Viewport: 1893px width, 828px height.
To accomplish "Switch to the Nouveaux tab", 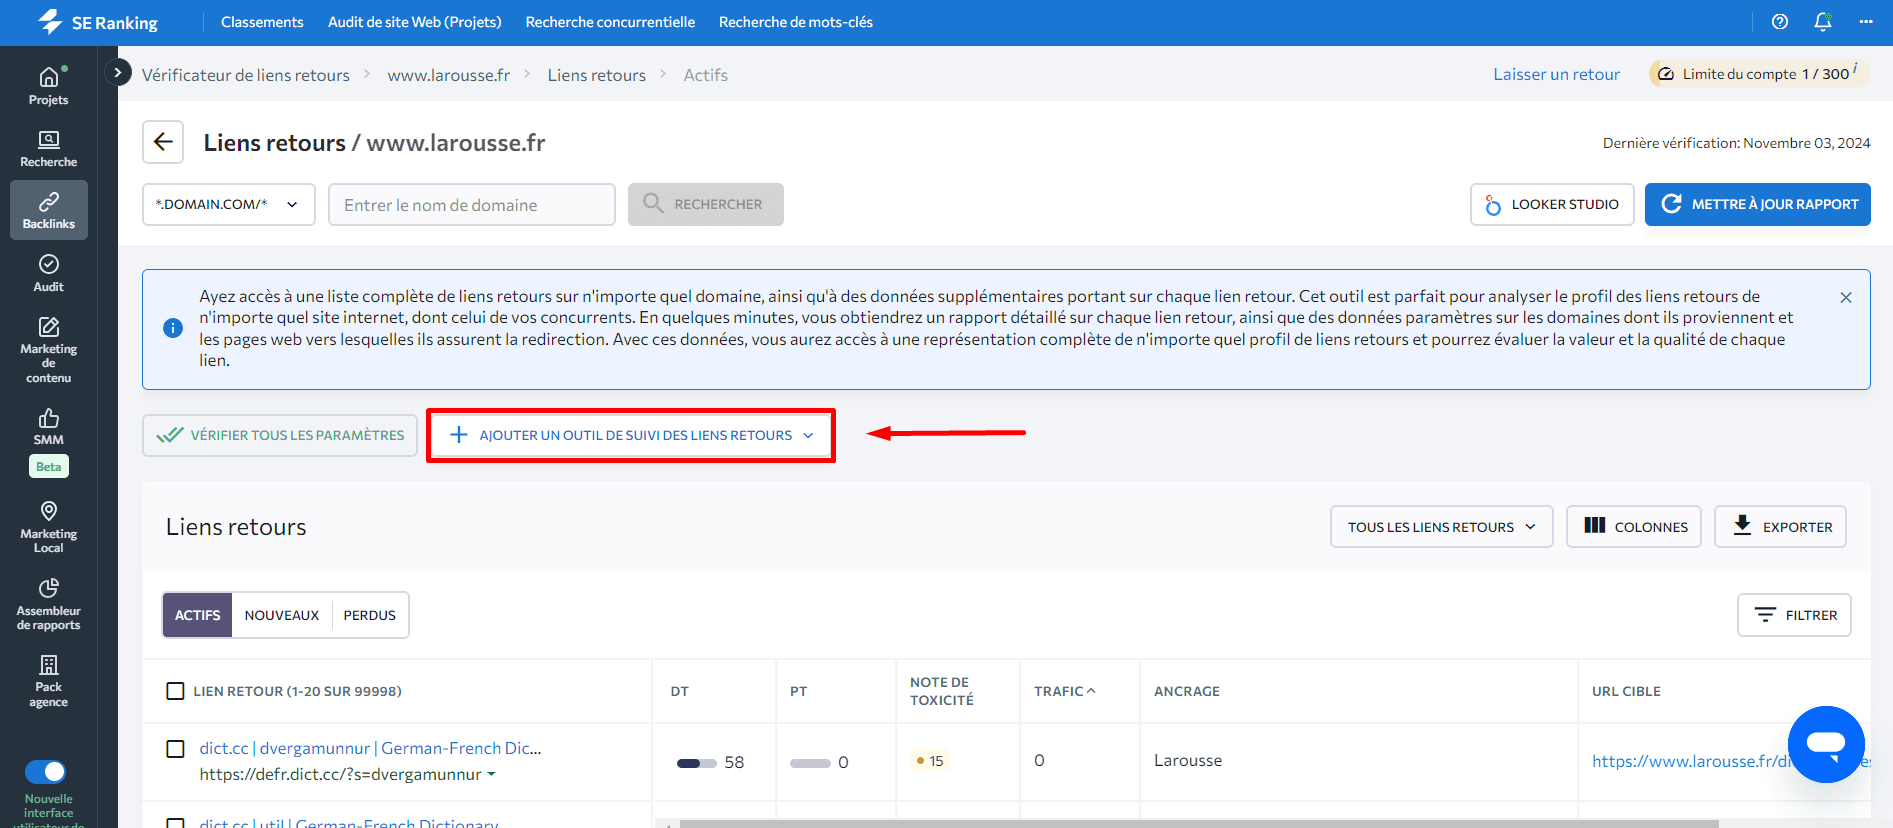I will [x=282, y=615].
